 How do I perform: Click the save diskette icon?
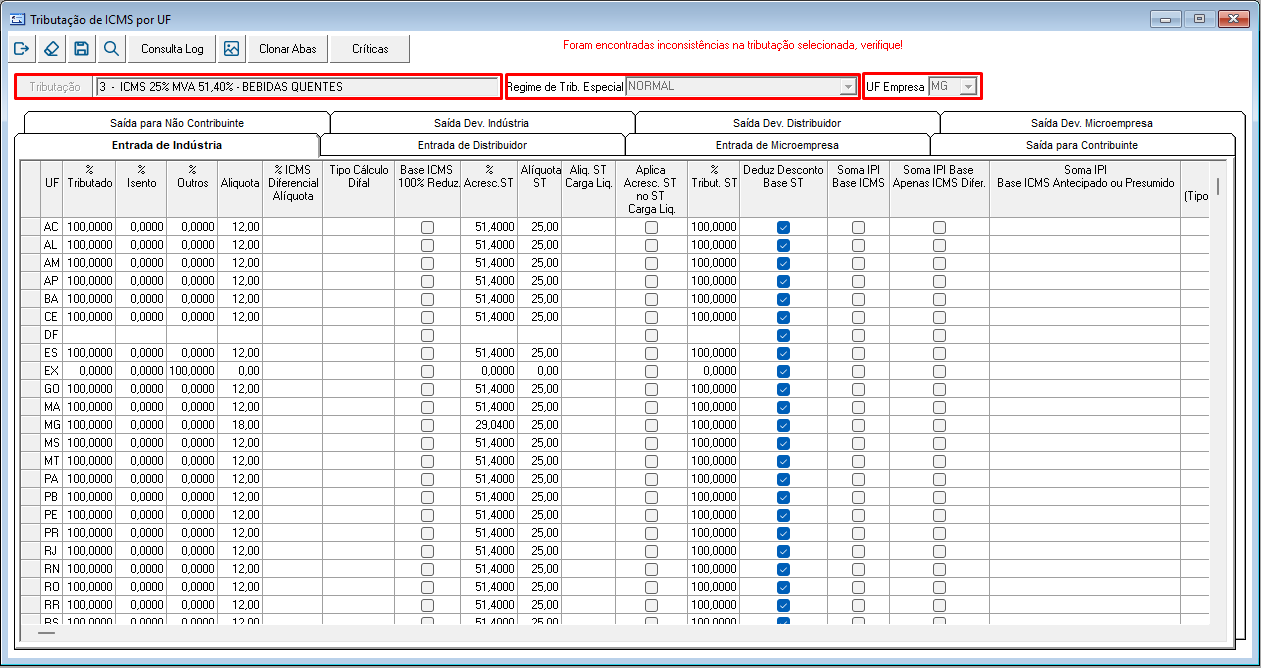tap(82, 48)
